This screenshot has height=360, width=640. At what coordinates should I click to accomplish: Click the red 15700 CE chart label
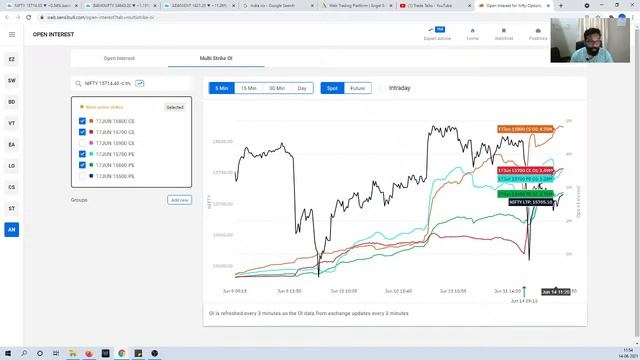tap(526, 170)
